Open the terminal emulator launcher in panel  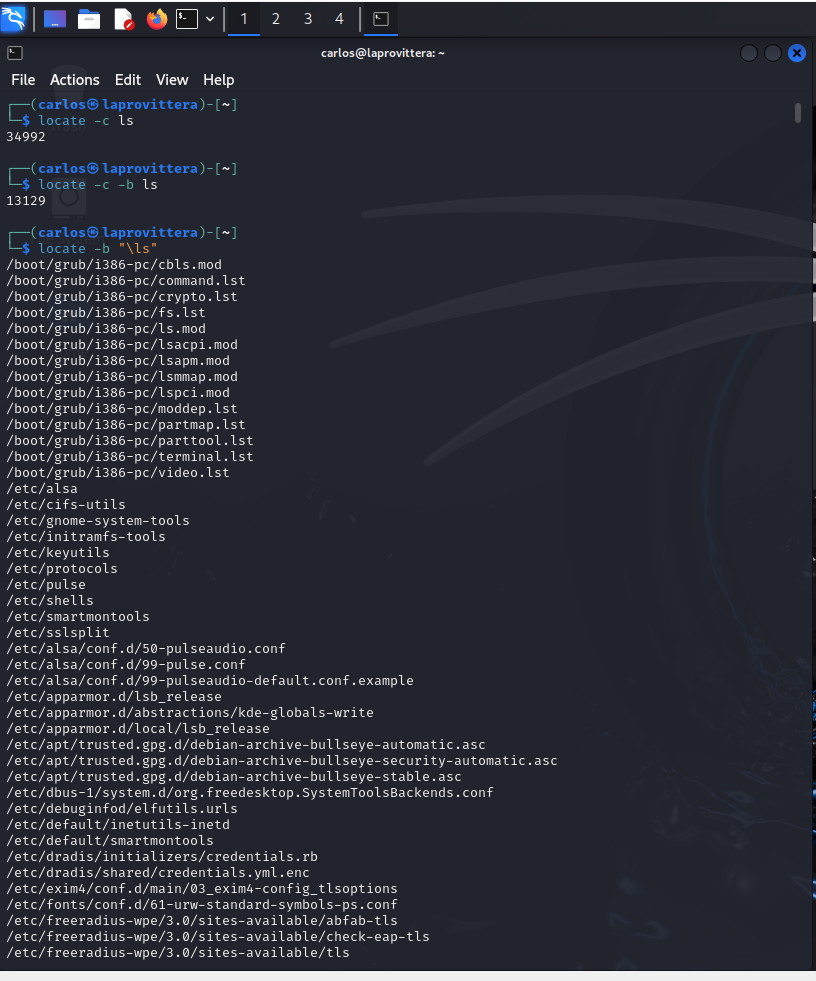point(187,19)
